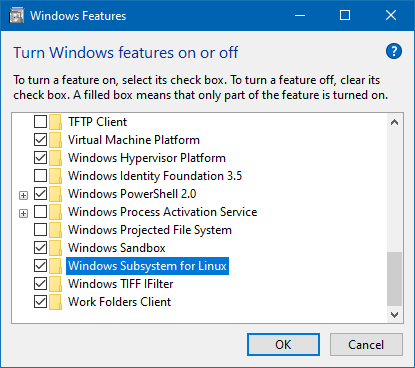Check Windows Identity Foundation 3.5
This screenshot has width=415, height=368.
pyautogui.click(x=40, y=176)
